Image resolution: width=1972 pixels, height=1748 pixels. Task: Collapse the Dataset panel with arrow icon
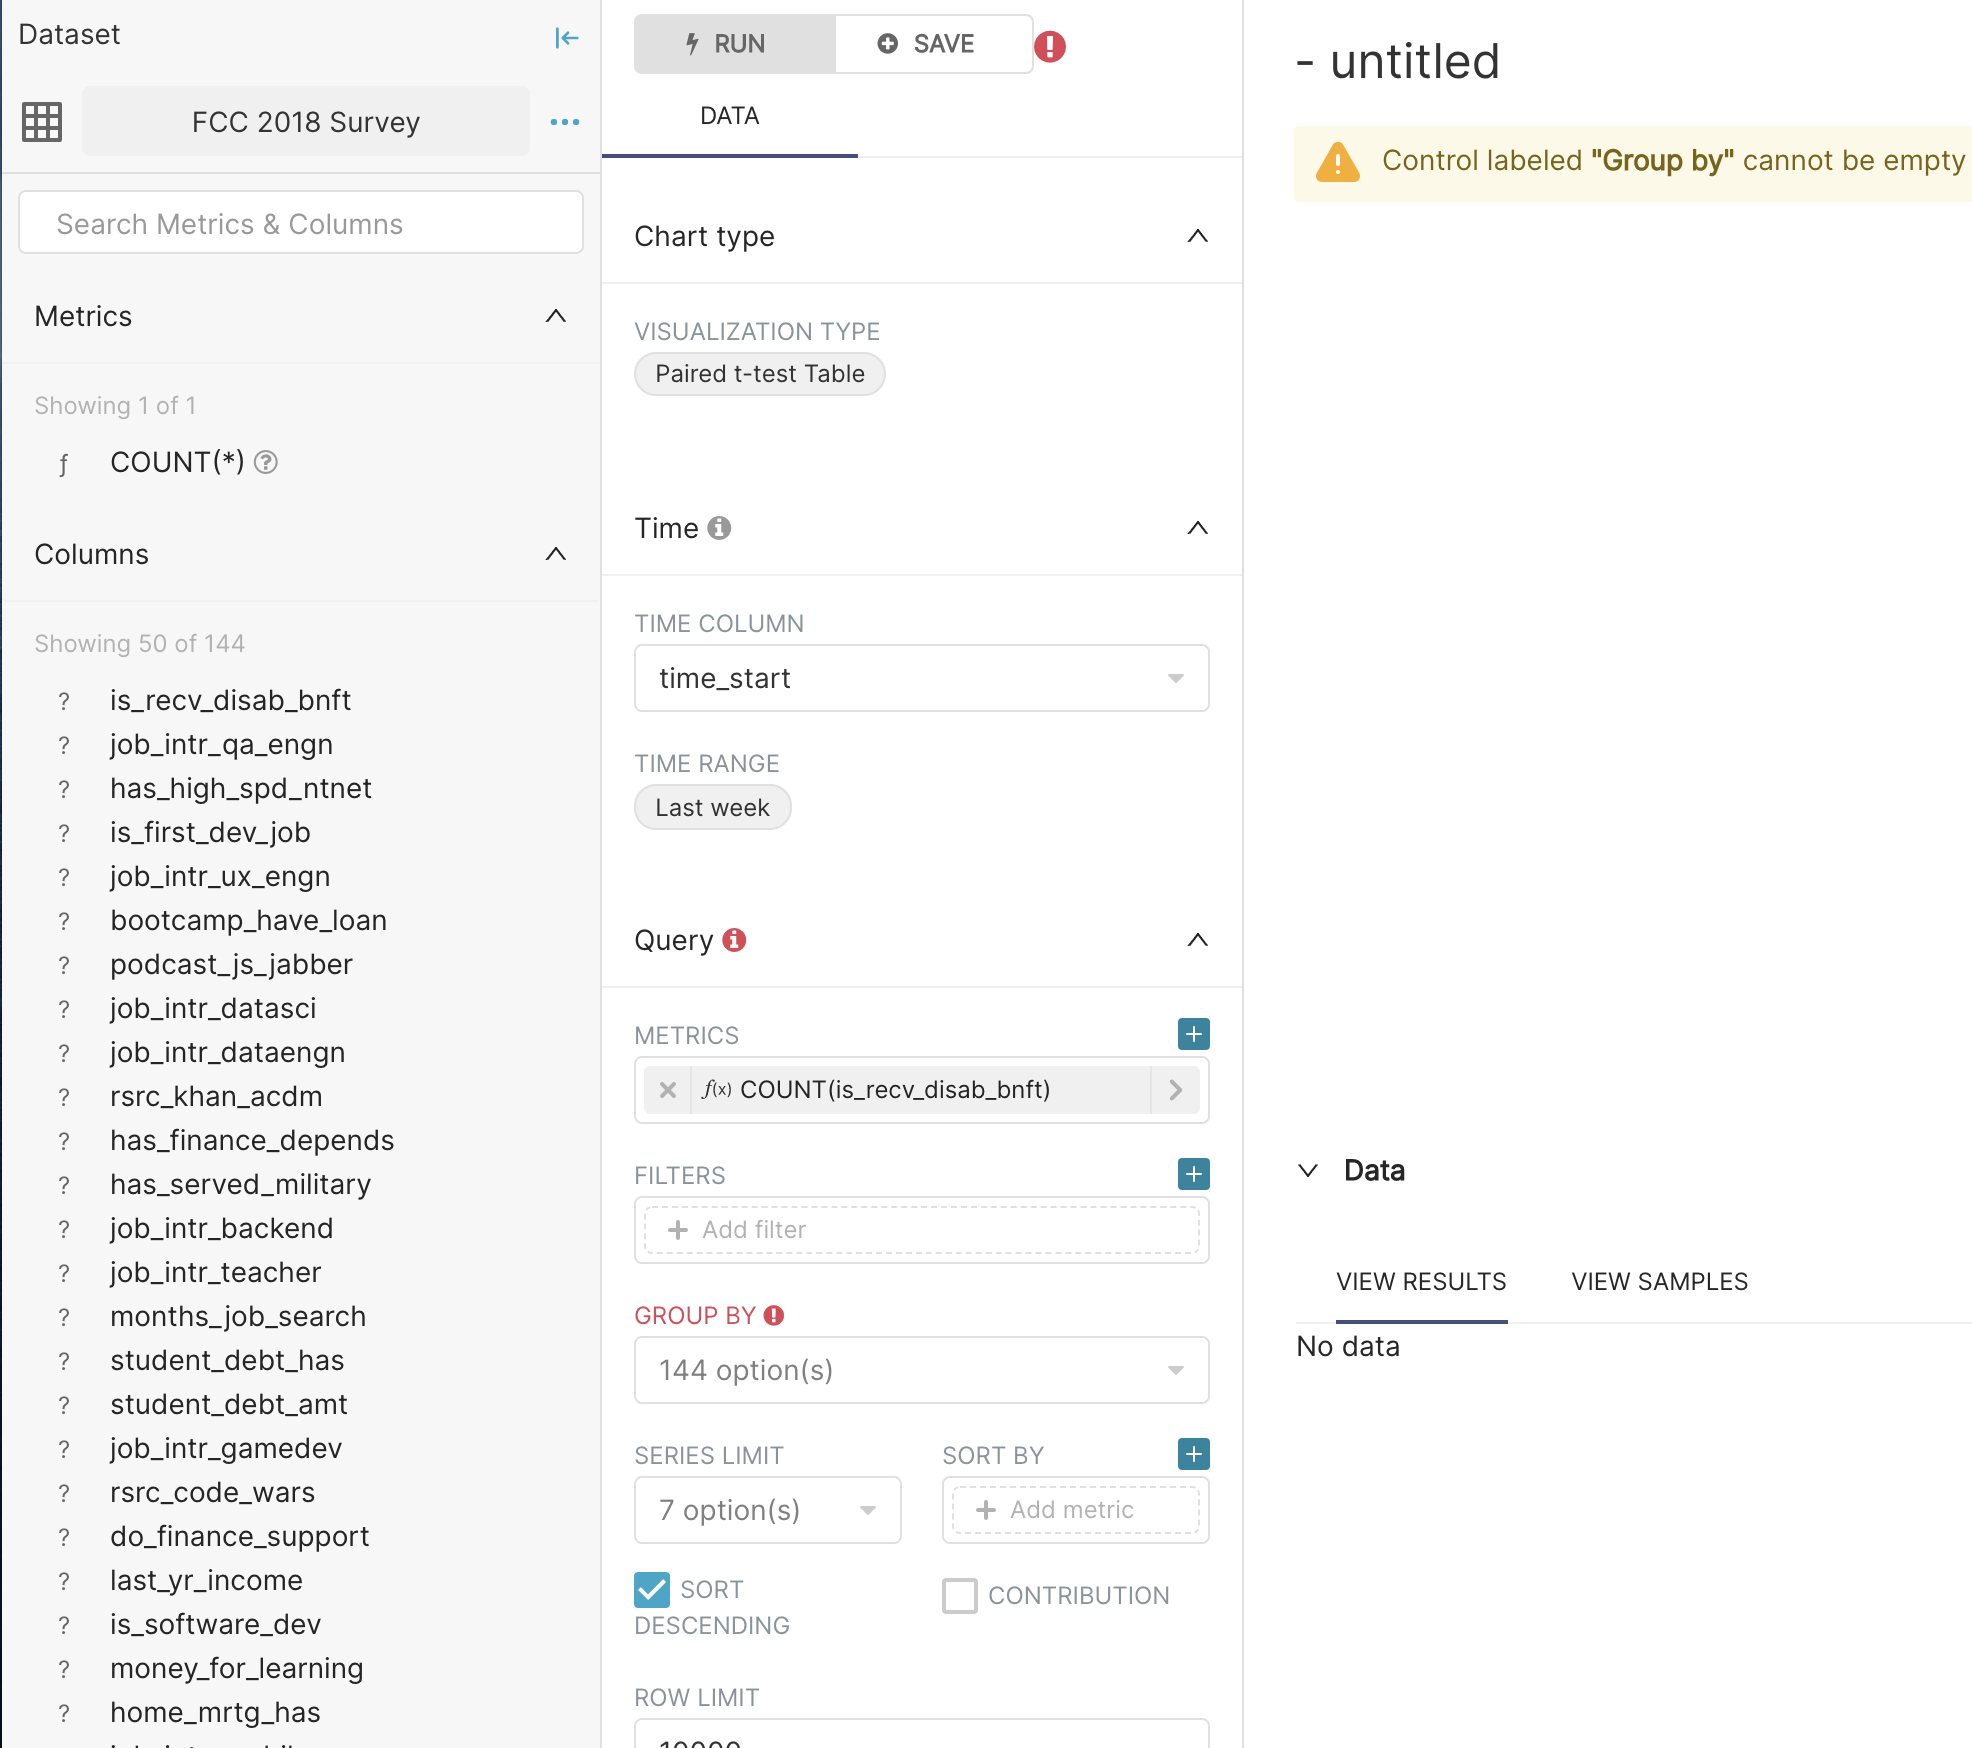tap(566, 37)
